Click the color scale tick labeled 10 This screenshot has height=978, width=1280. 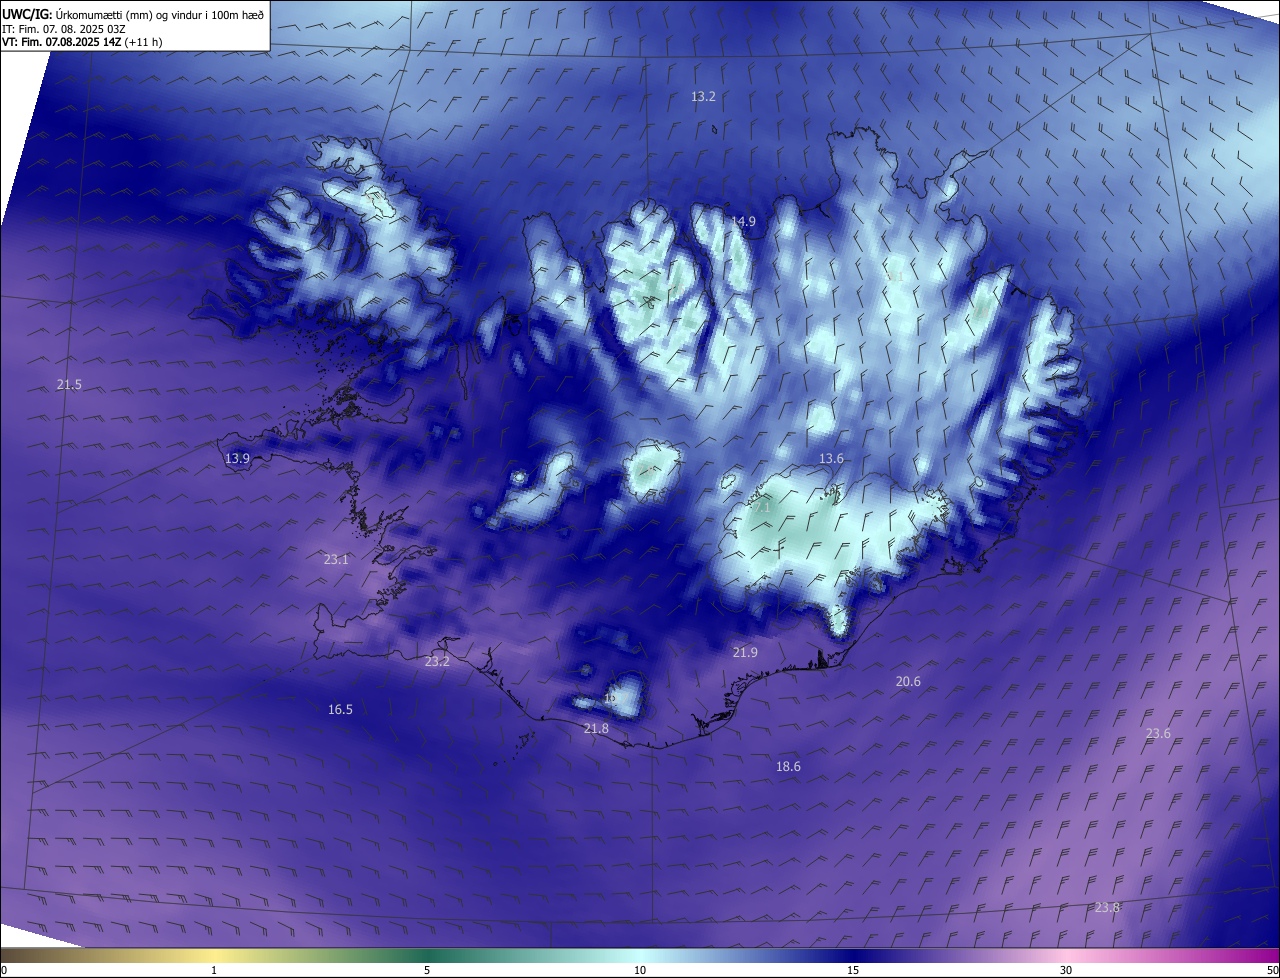coord(640,971)
